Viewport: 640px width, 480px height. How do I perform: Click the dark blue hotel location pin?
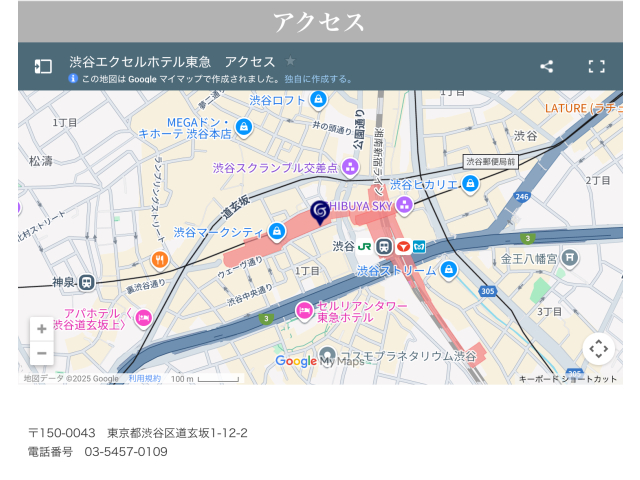[x=320, y=212]
